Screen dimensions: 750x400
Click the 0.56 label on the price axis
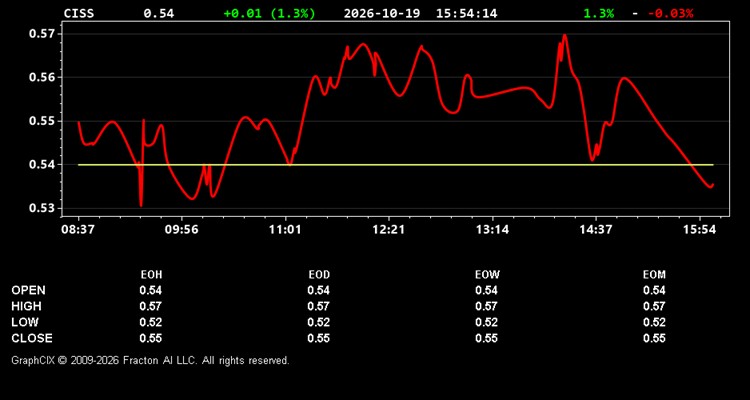pos(42,78)
